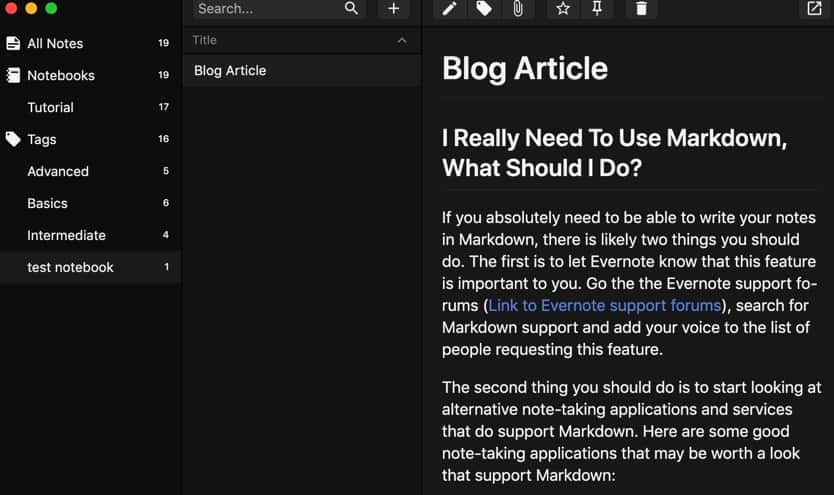The width and height of the screenshot is (834, 495).
Task: Click the heading I Really Need To Use Markdown
Action: point(614,153)
